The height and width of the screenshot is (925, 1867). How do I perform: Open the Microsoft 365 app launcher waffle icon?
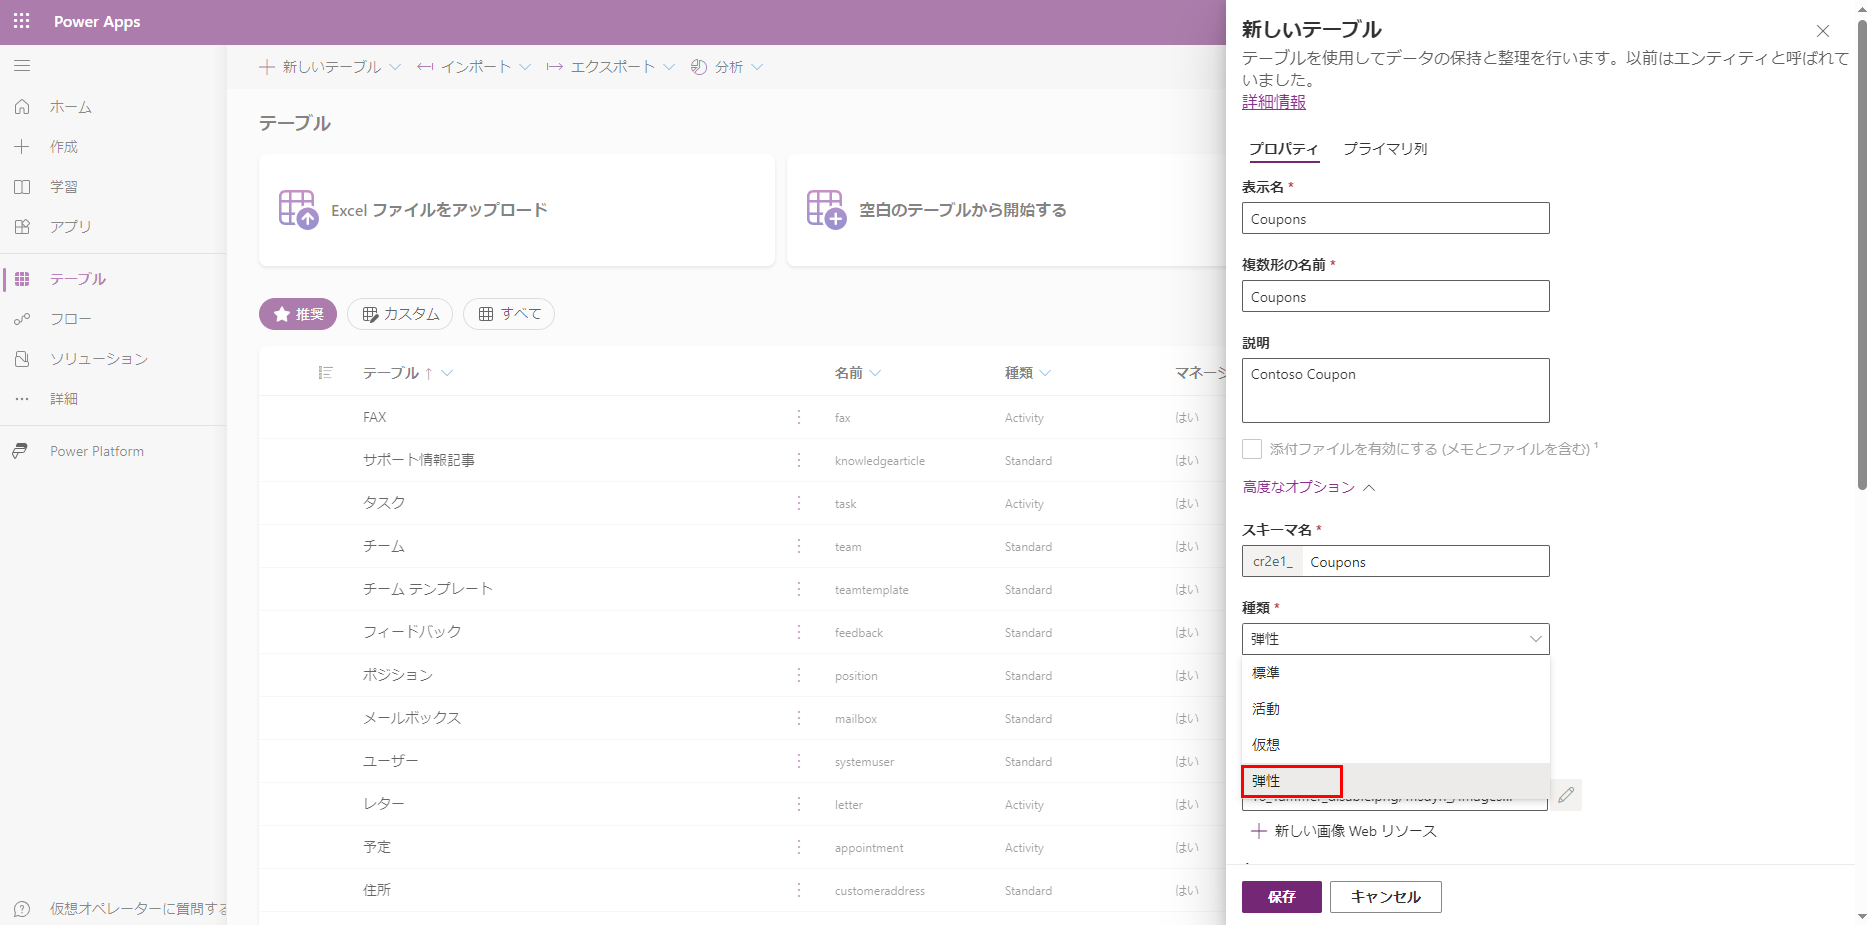click(21, 21)
